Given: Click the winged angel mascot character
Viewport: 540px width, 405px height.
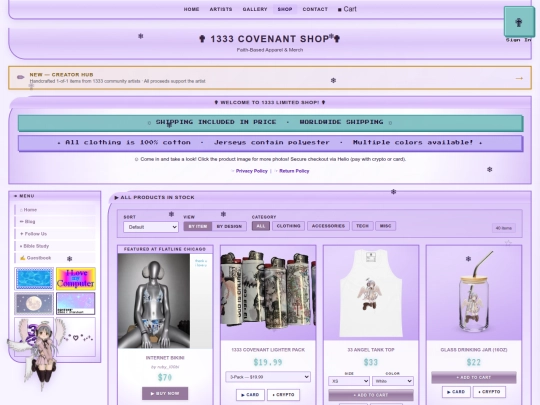Looking at the screenshot, I should 39,355.
